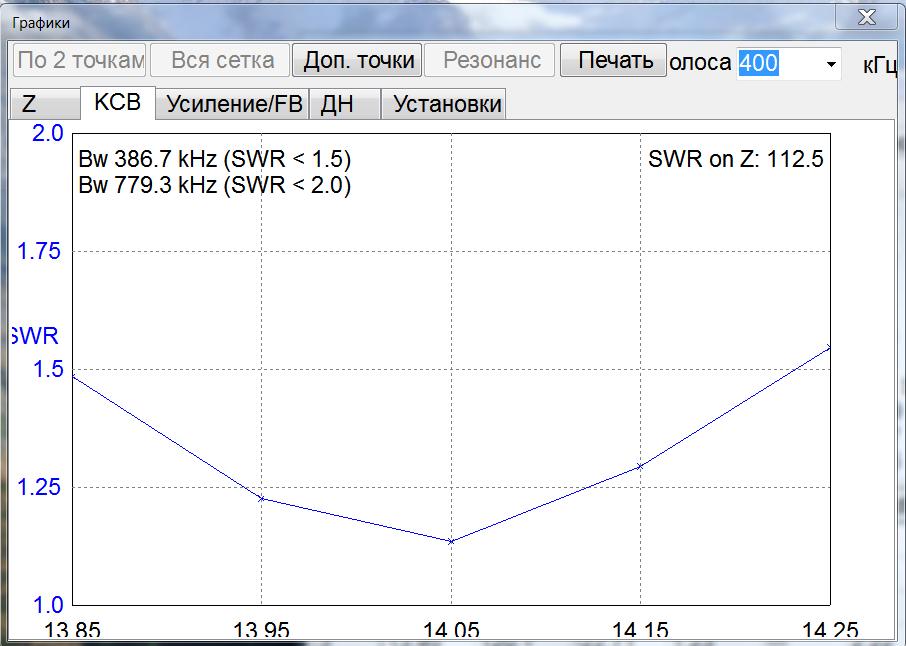Click the minimum SWR point at 14.05
Viewport: 906px width, 646px height.
pyautogui.click(x=451, y=541)
